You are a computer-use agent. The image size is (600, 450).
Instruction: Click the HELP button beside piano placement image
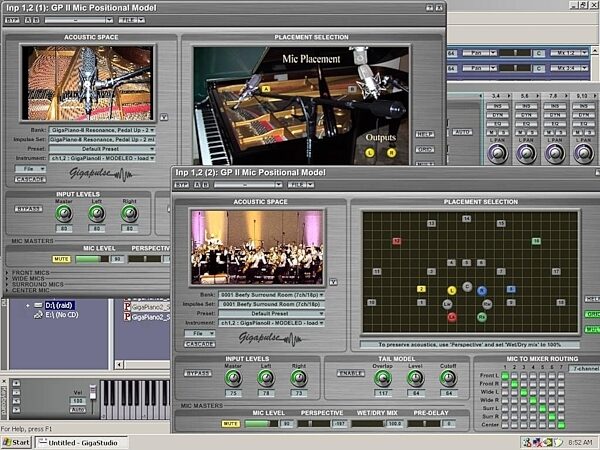coord(425,134)
